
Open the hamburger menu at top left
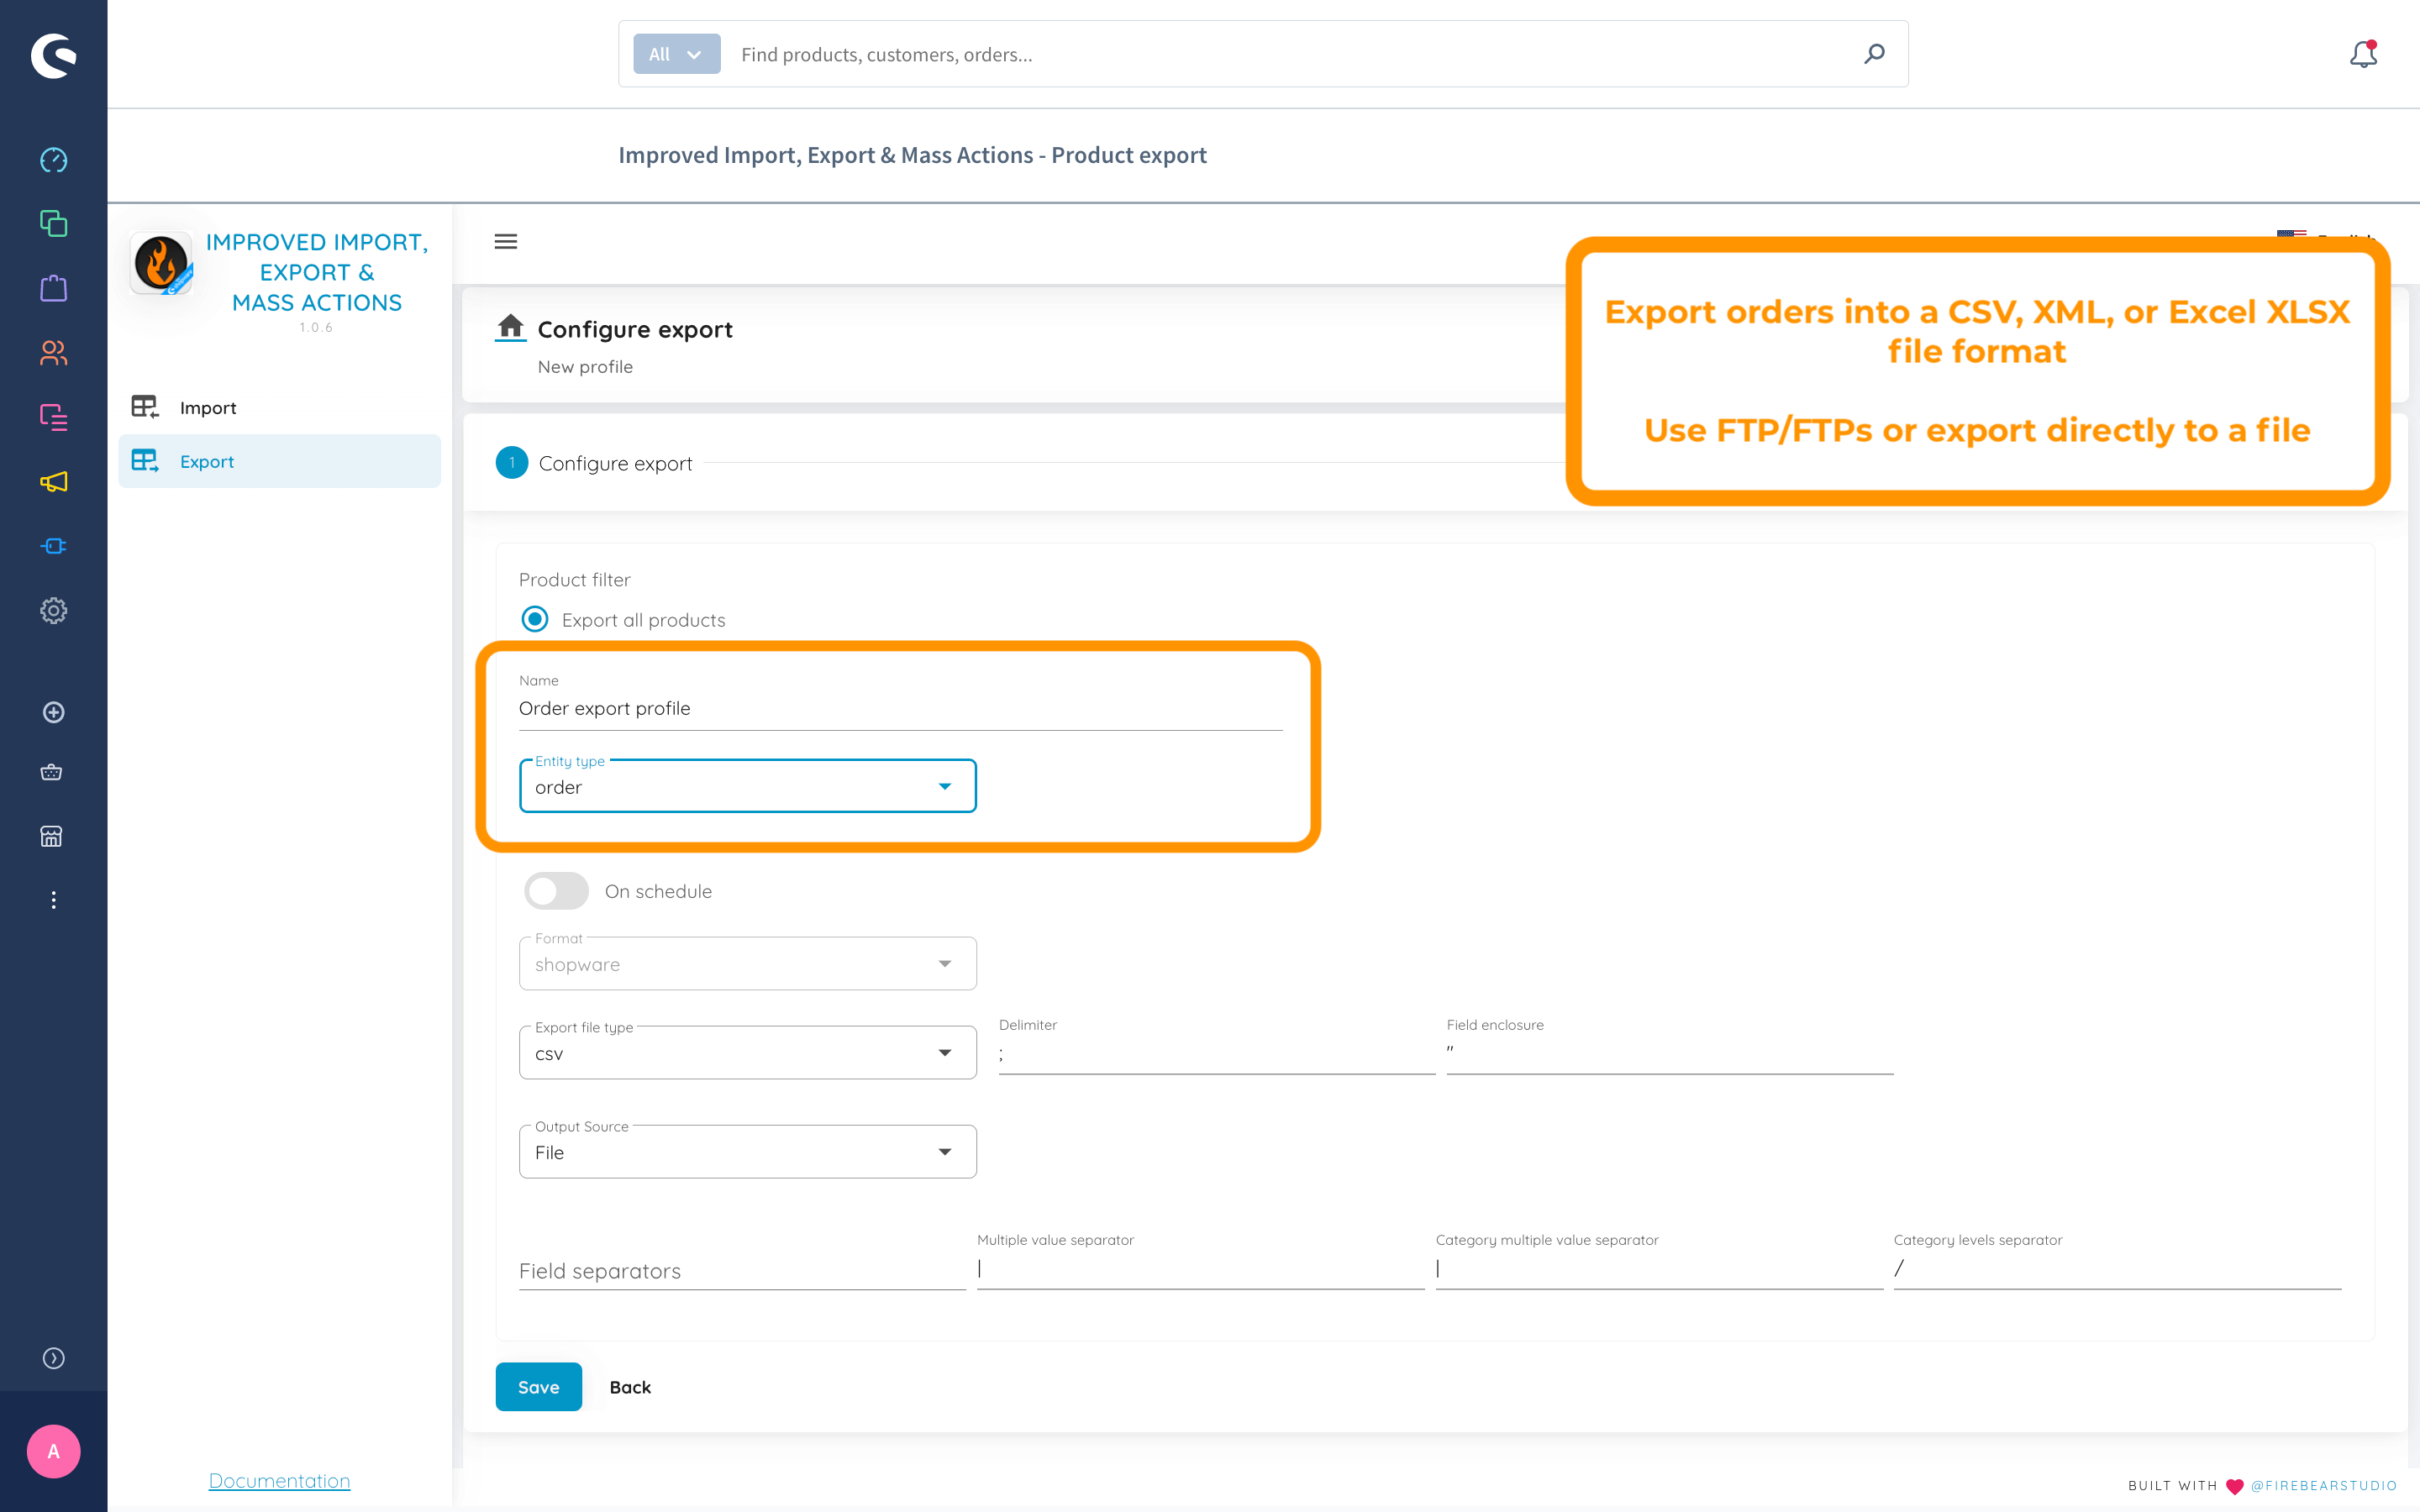(505, 240)
